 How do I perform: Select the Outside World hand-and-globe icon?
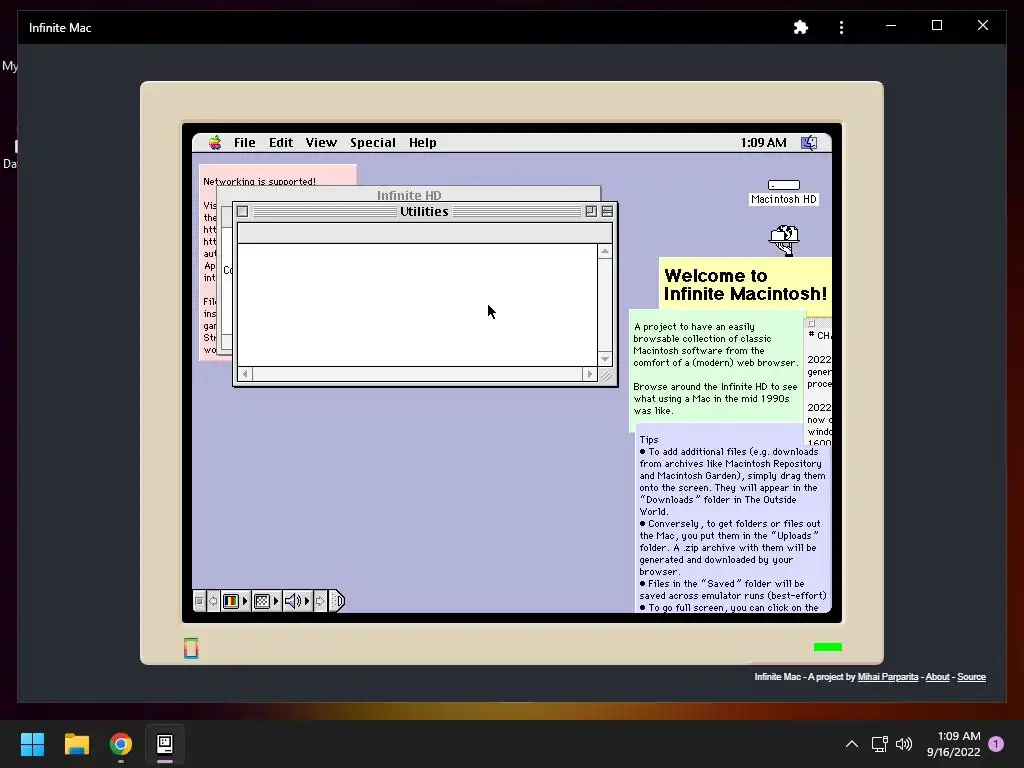pyautogui.click(x=784, y=240)
